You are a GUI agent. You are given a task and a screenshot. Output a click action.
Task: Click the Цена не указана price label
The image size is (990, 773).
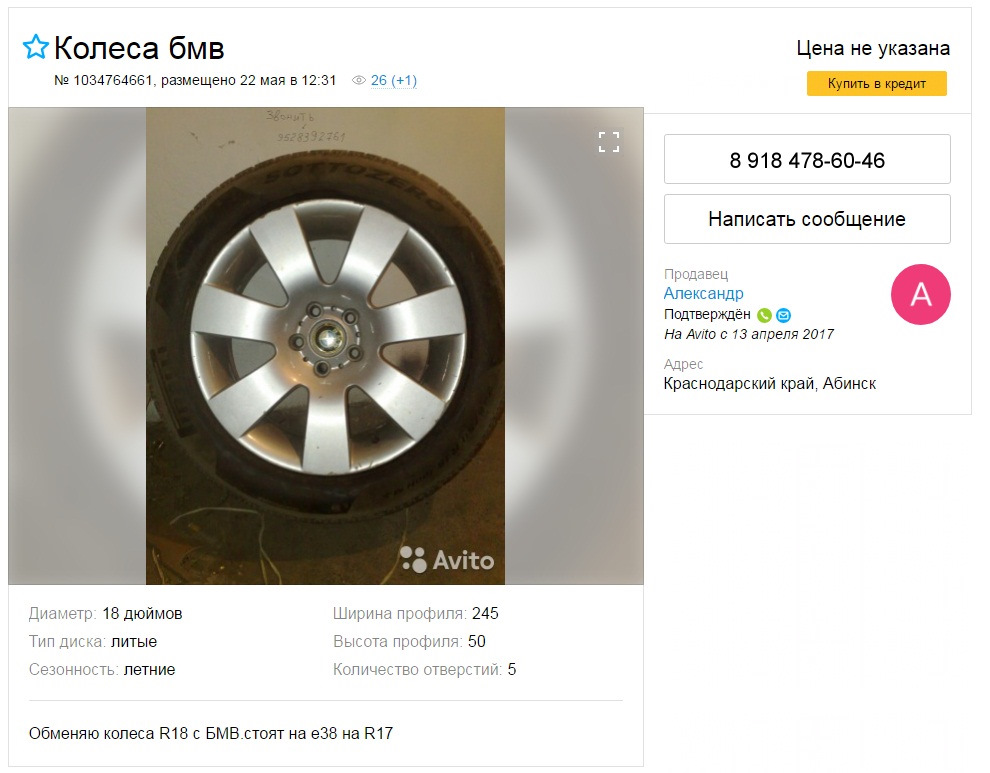point(873,48)
